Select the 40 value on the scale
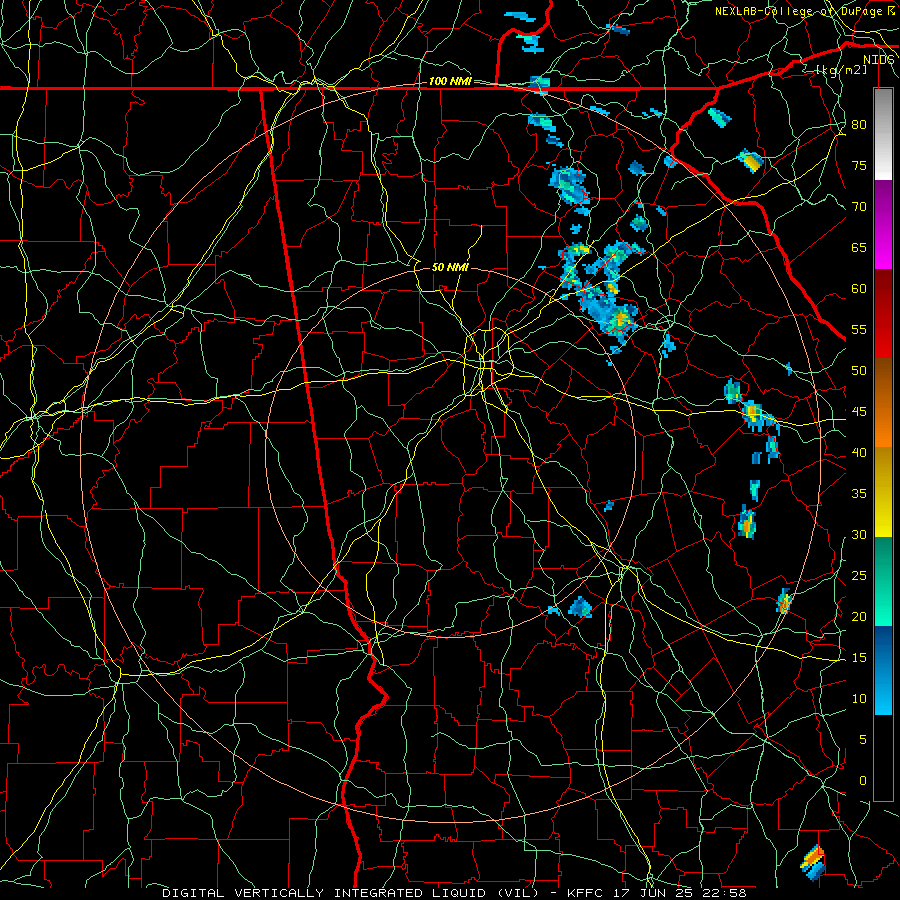This screenshot has width=900, height=900. [859, 452]
